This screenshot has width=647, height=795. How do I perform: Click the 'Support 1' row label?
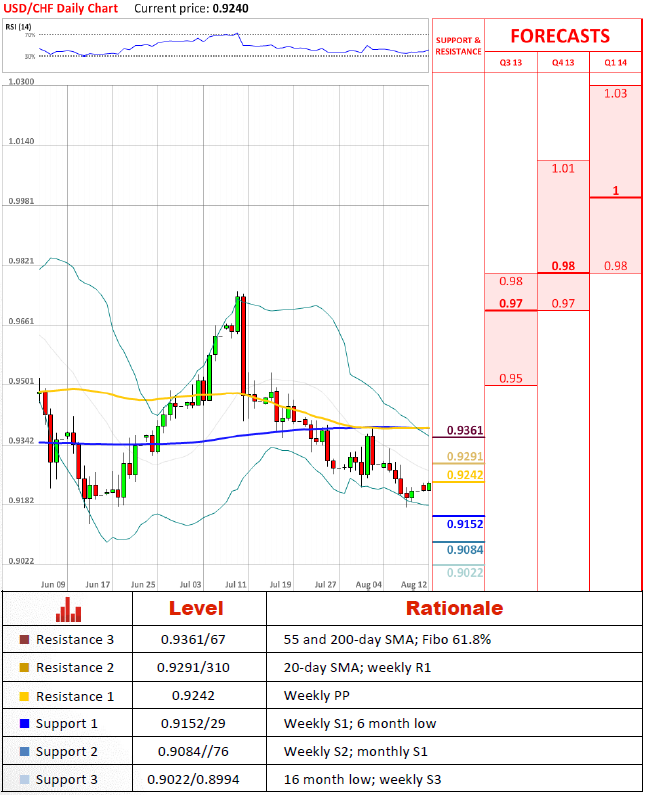tap(66, 724)
